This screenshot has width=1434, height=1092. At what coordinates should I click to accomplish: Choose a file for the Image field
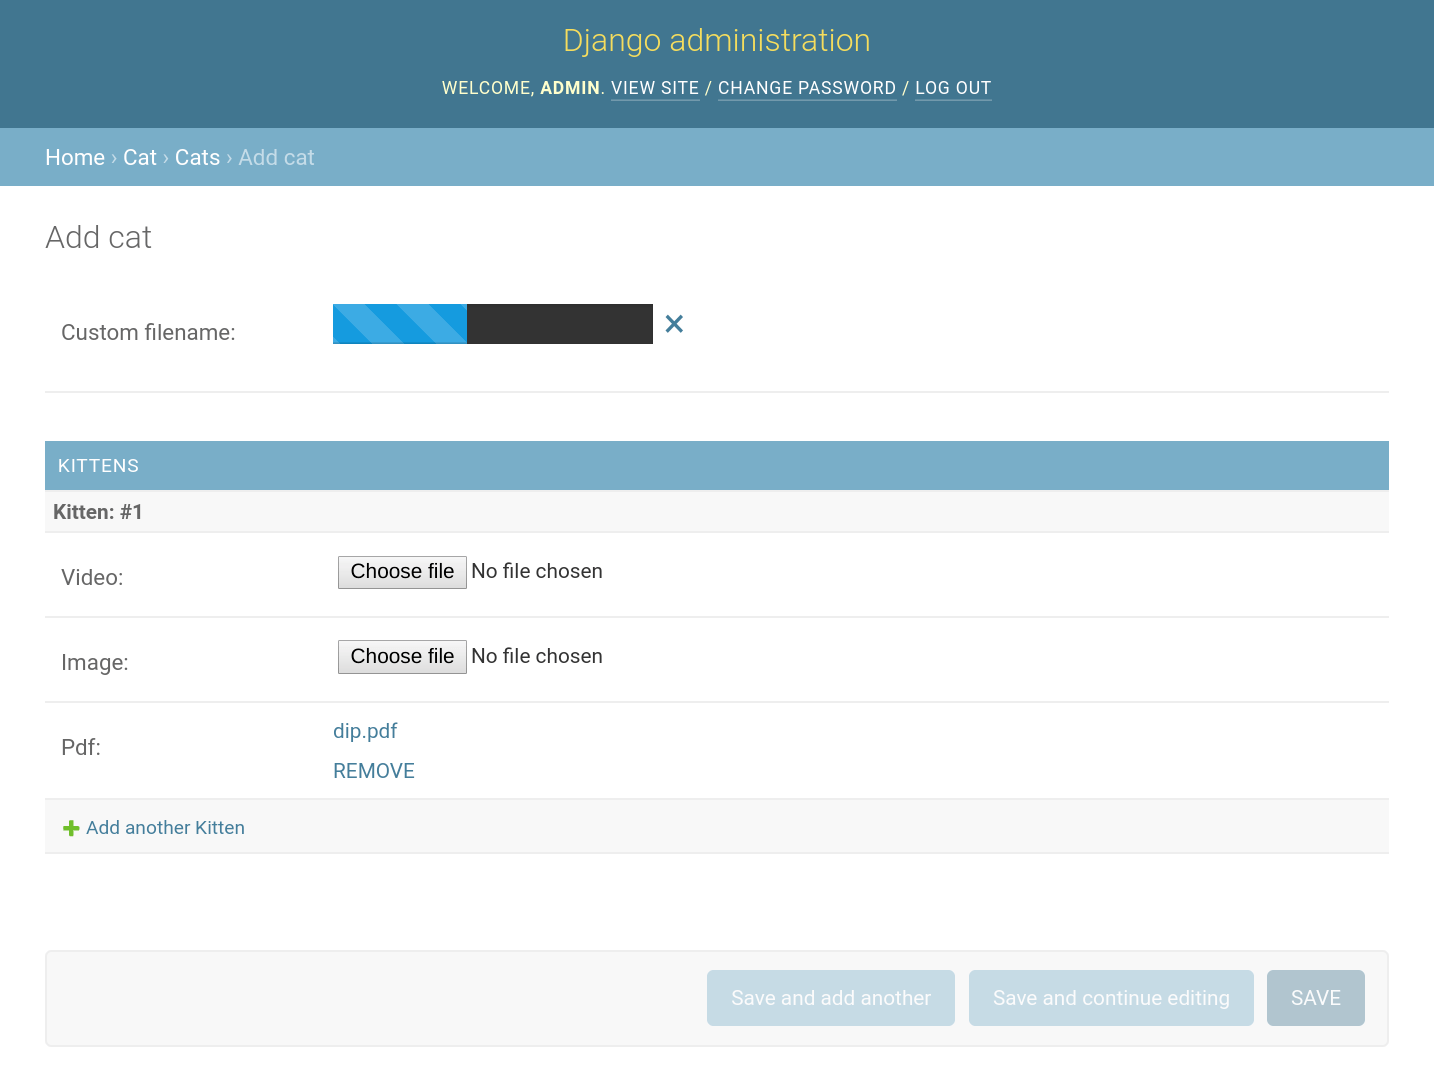(x=402, y=656)
